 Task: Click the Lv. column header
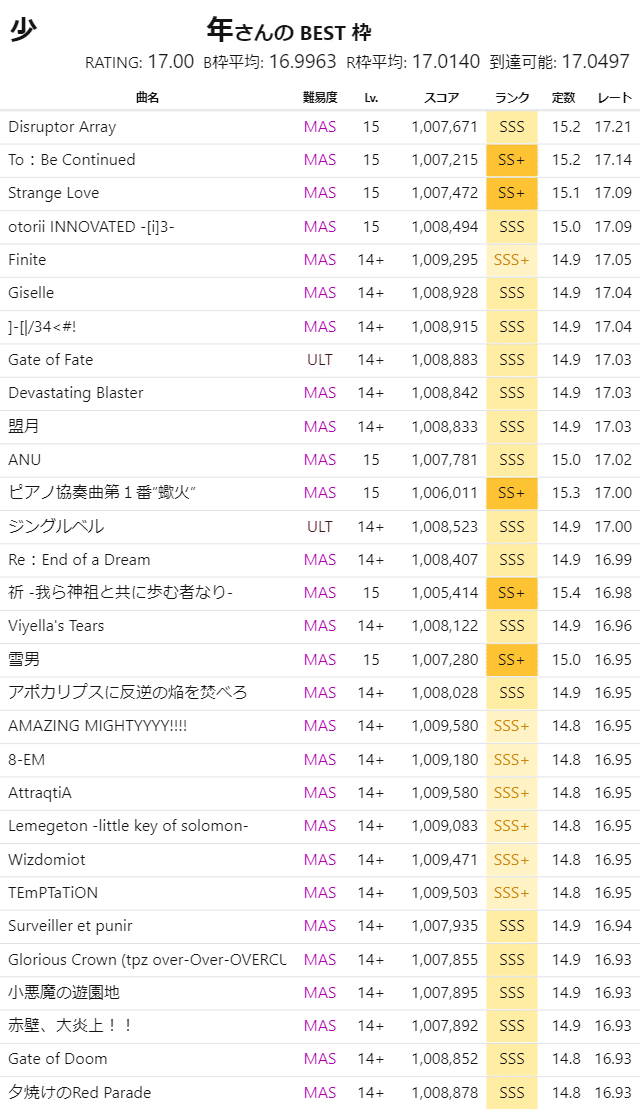pyautogui.click(x=372, y=97)
